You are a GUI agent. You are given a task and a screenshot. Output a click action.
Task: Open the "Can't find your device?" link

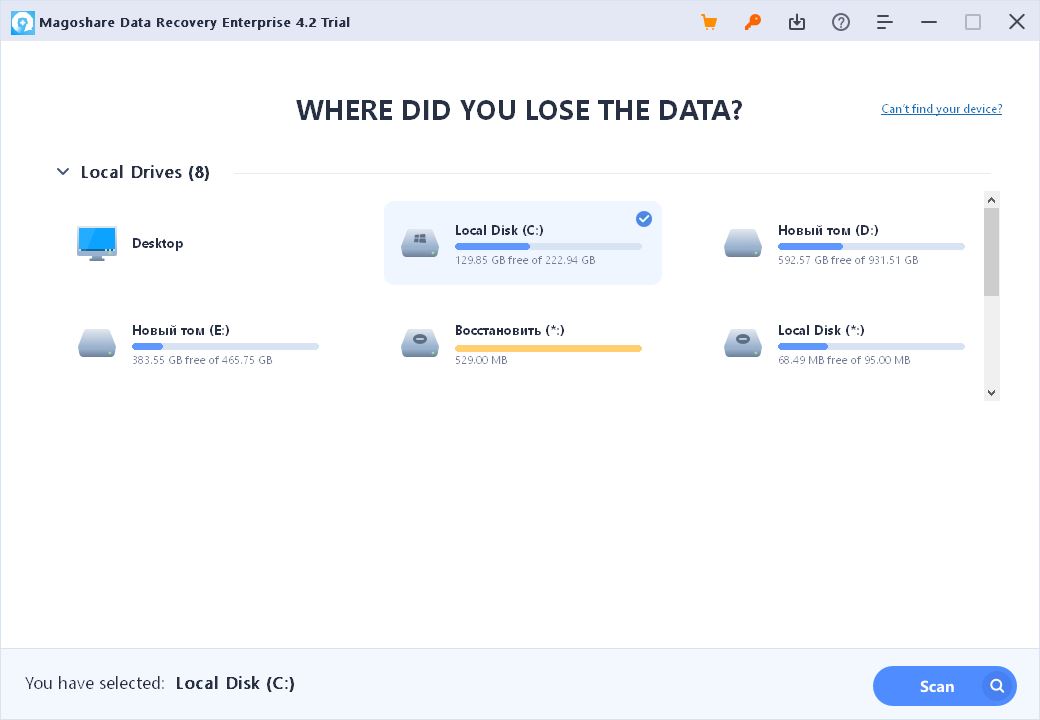pos(940,108)
